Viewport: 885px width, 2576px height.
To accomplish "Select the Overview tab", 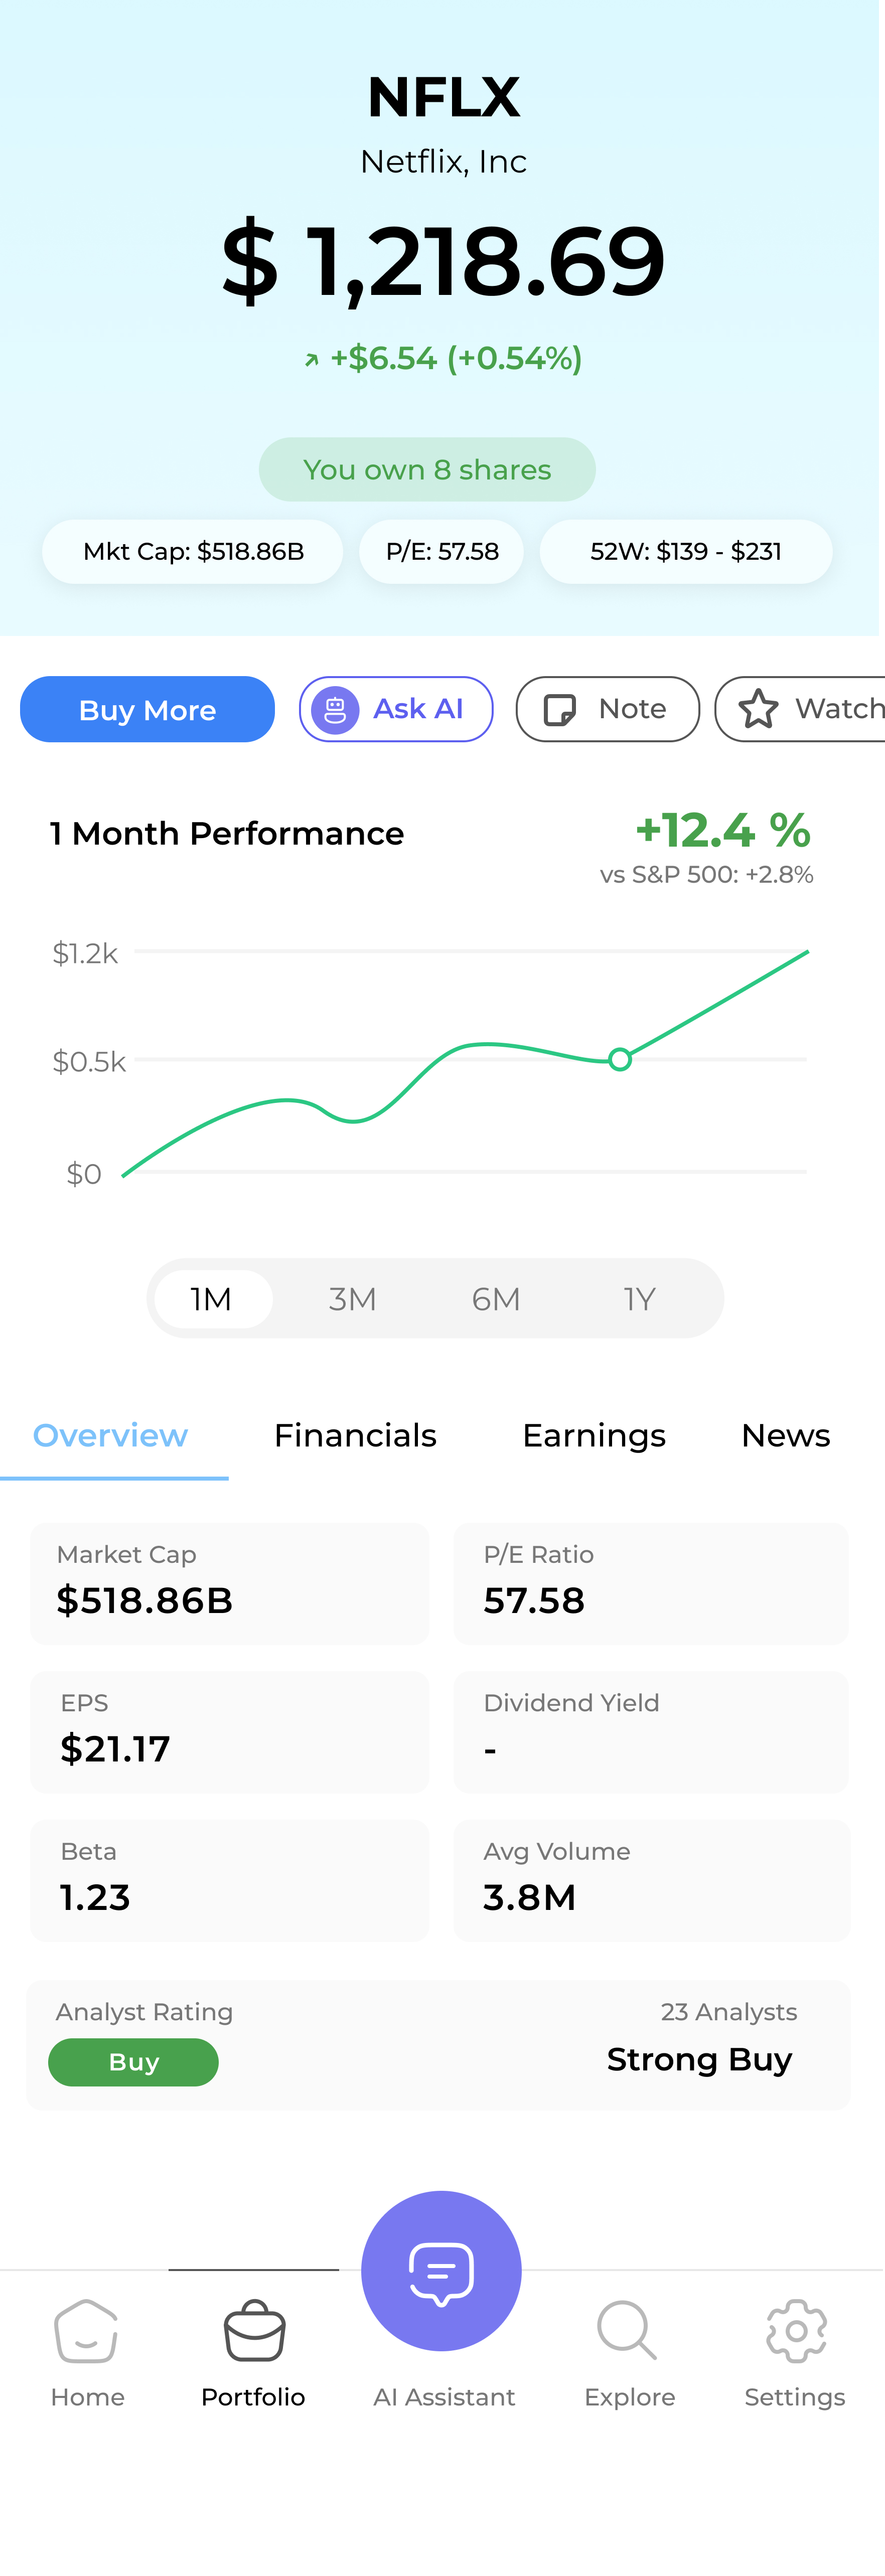I will (x=111, y=1436).
